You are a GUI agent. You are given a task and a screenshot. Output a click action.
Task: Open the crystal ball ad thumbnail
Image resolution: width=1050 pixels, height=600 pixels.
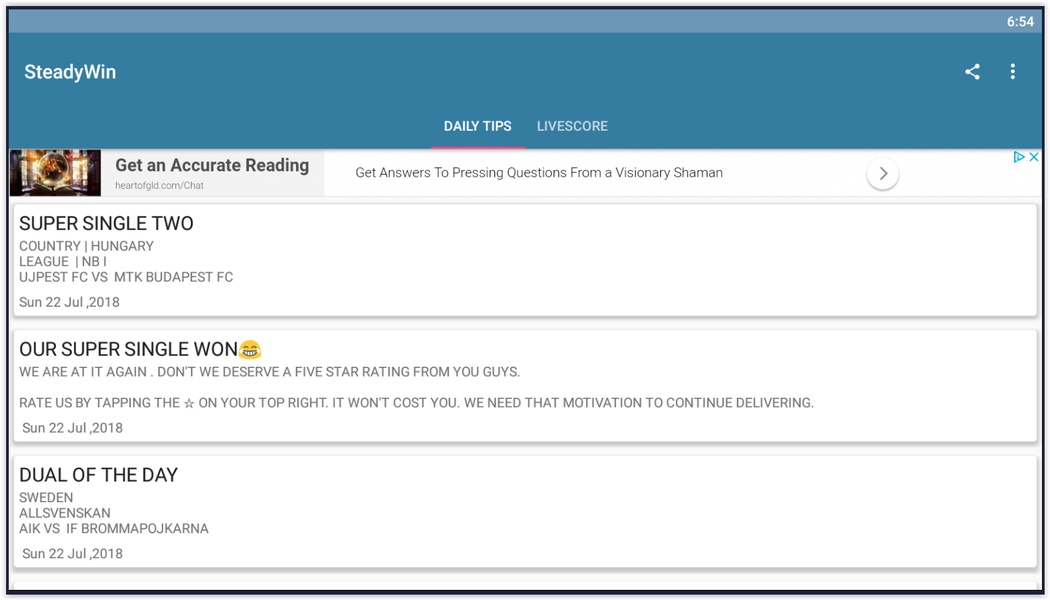click(x=56, y=173)
